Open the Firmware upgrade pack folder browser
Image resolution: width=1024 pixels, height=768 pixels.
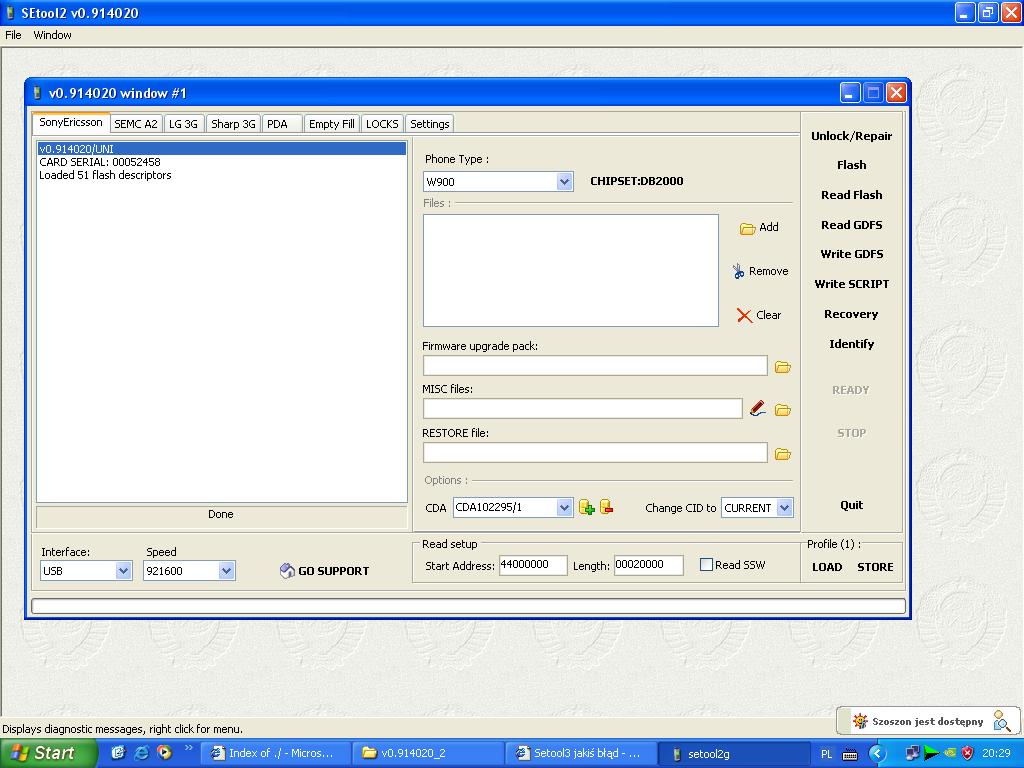[x=783, y=366]
